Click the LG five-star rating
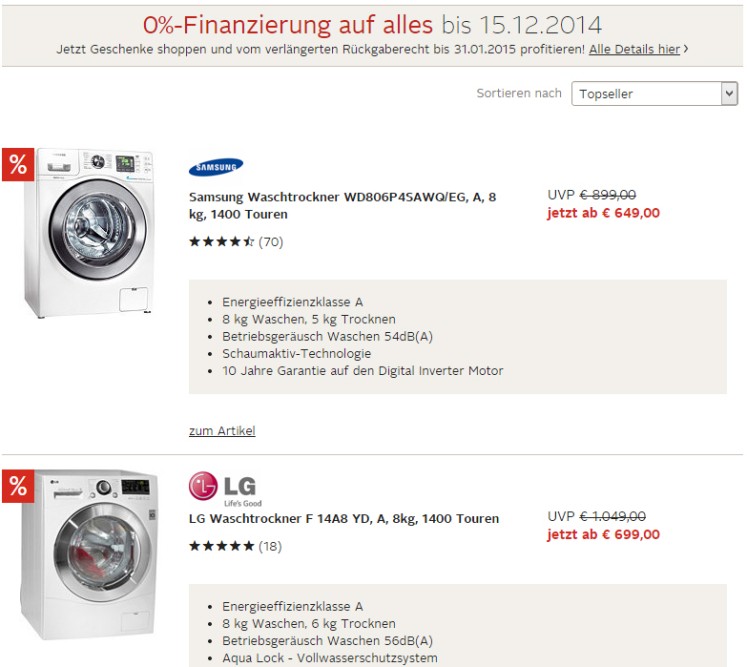747x667 pixels. pos(221,546)
